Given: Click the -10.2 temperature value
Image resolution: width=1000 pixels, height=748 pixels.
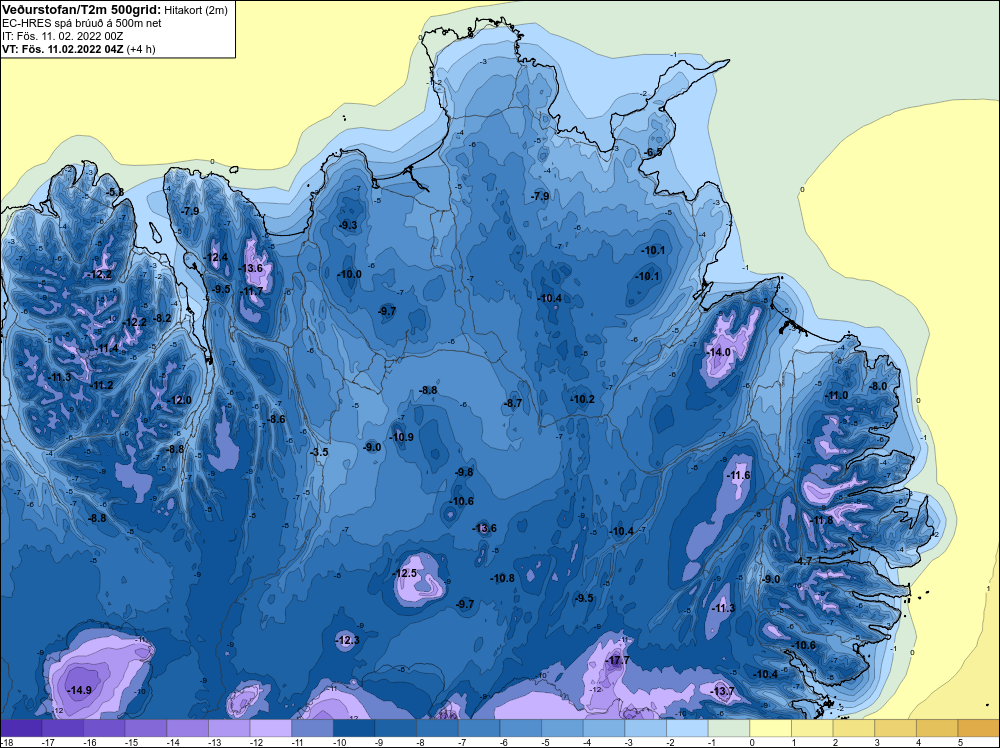Looking at the screenshot, I should [582, 399].
